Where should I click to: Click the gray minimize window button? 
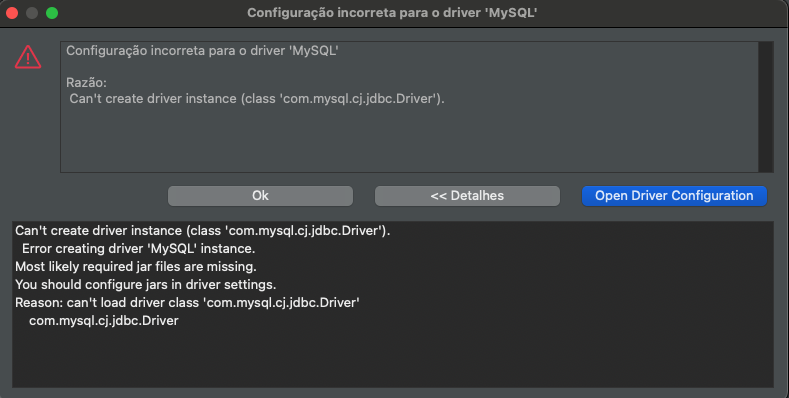[x=32, y=13]
